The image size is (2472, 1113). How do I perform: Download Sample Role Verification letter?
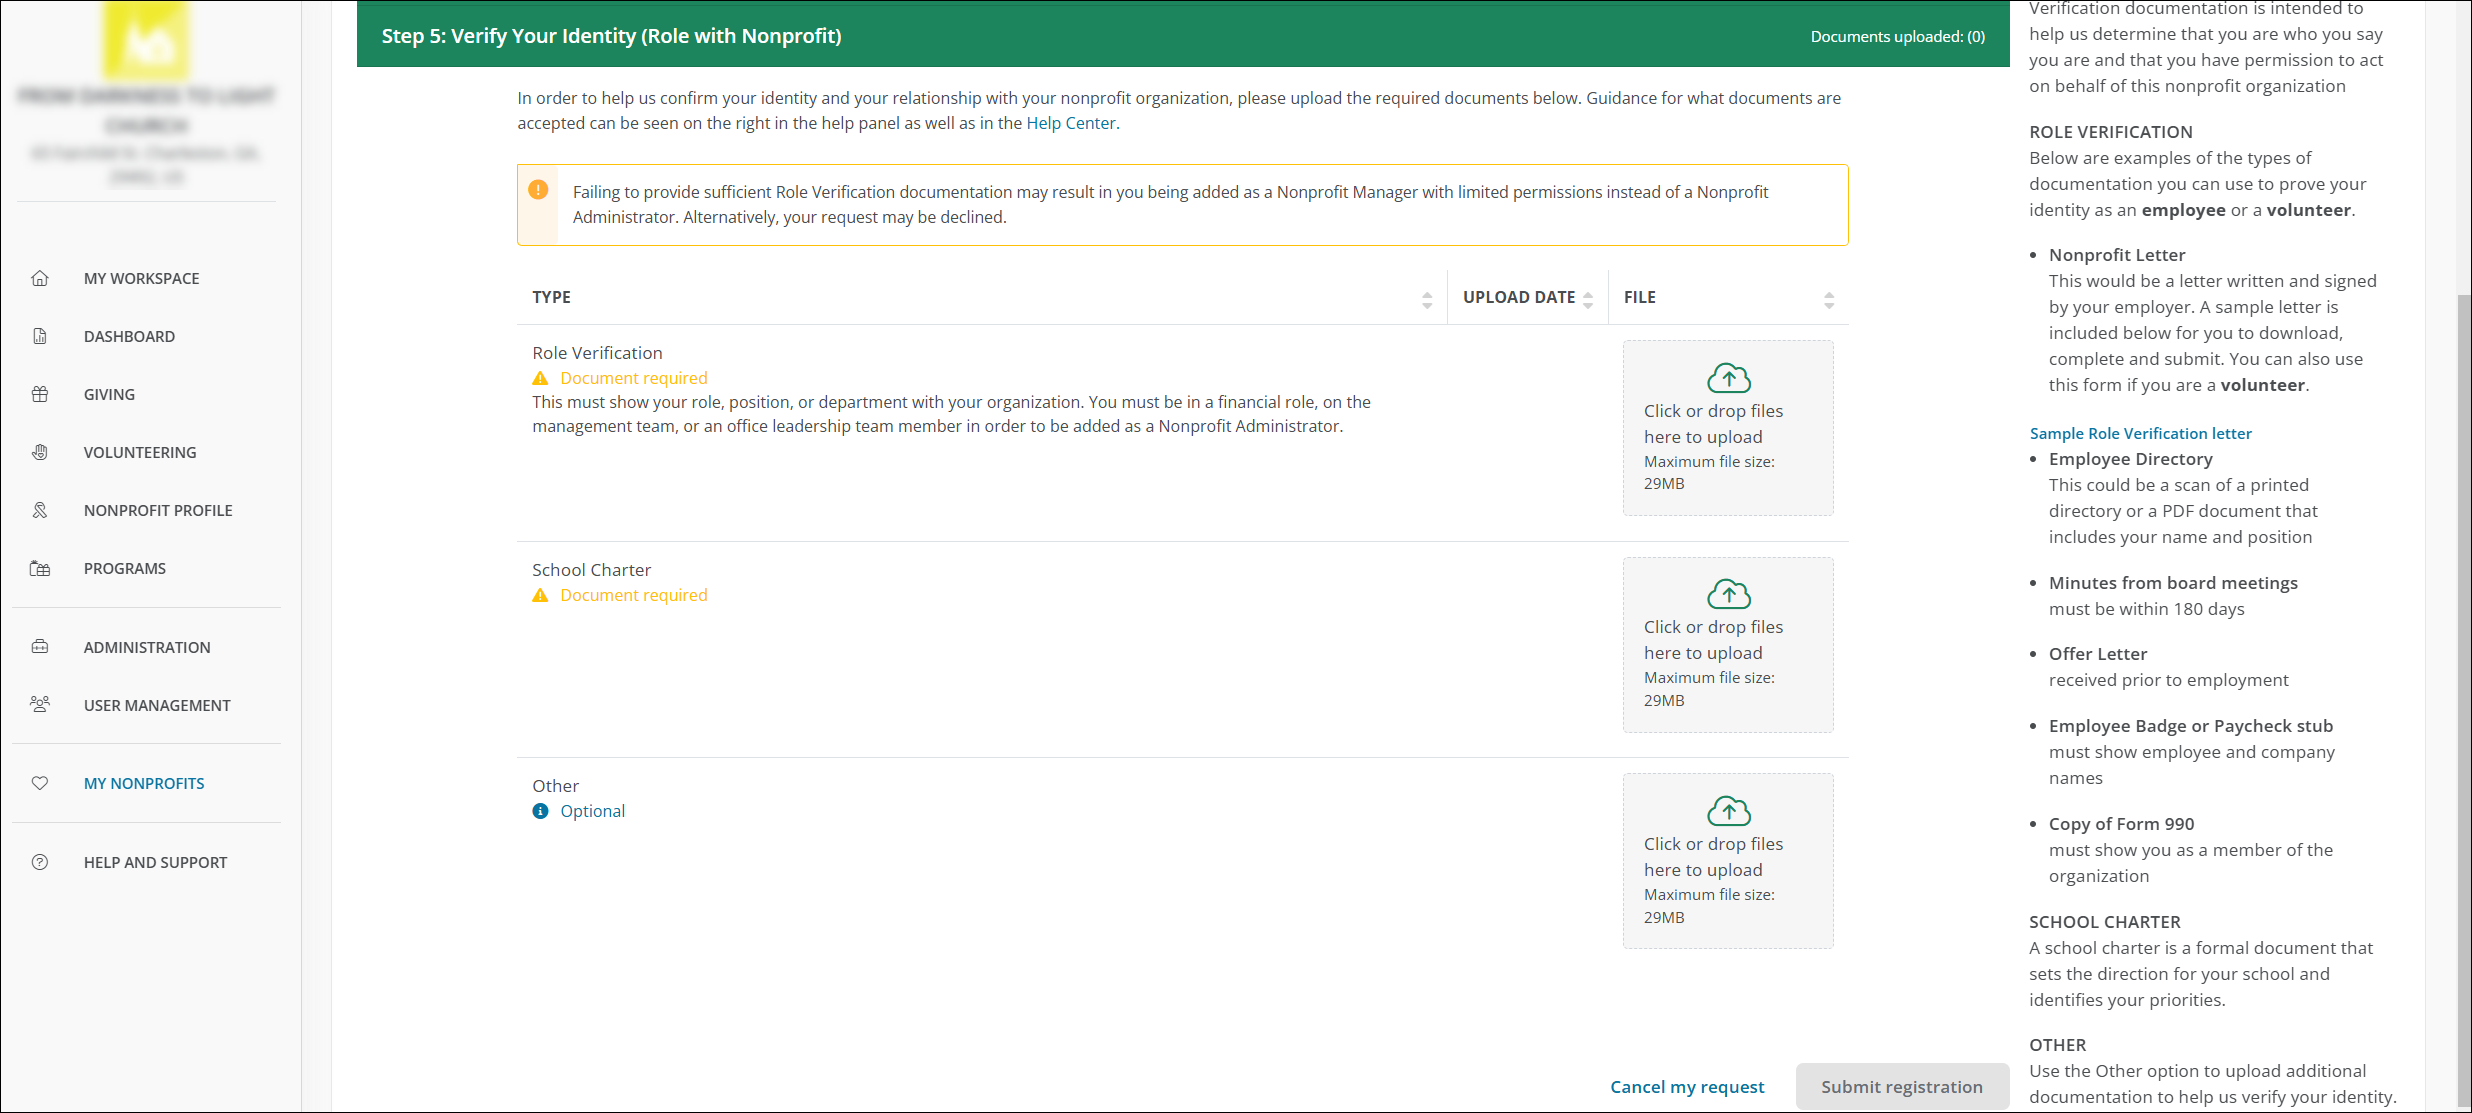pyautogui.click(x=2140, y=433)
